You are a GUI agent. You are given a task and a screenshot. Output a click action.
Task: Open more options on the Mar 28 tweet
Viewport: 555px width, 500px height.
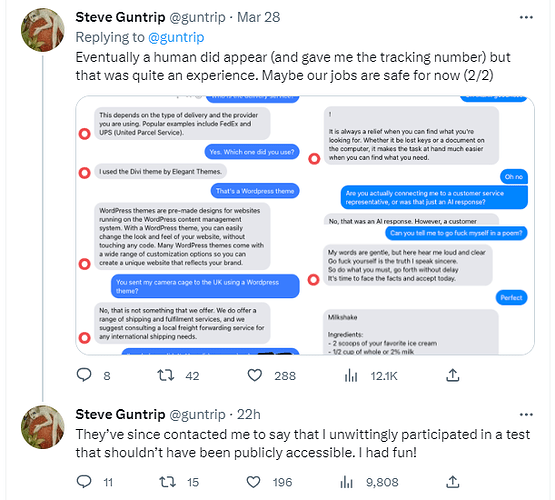[x=526, y=17]
